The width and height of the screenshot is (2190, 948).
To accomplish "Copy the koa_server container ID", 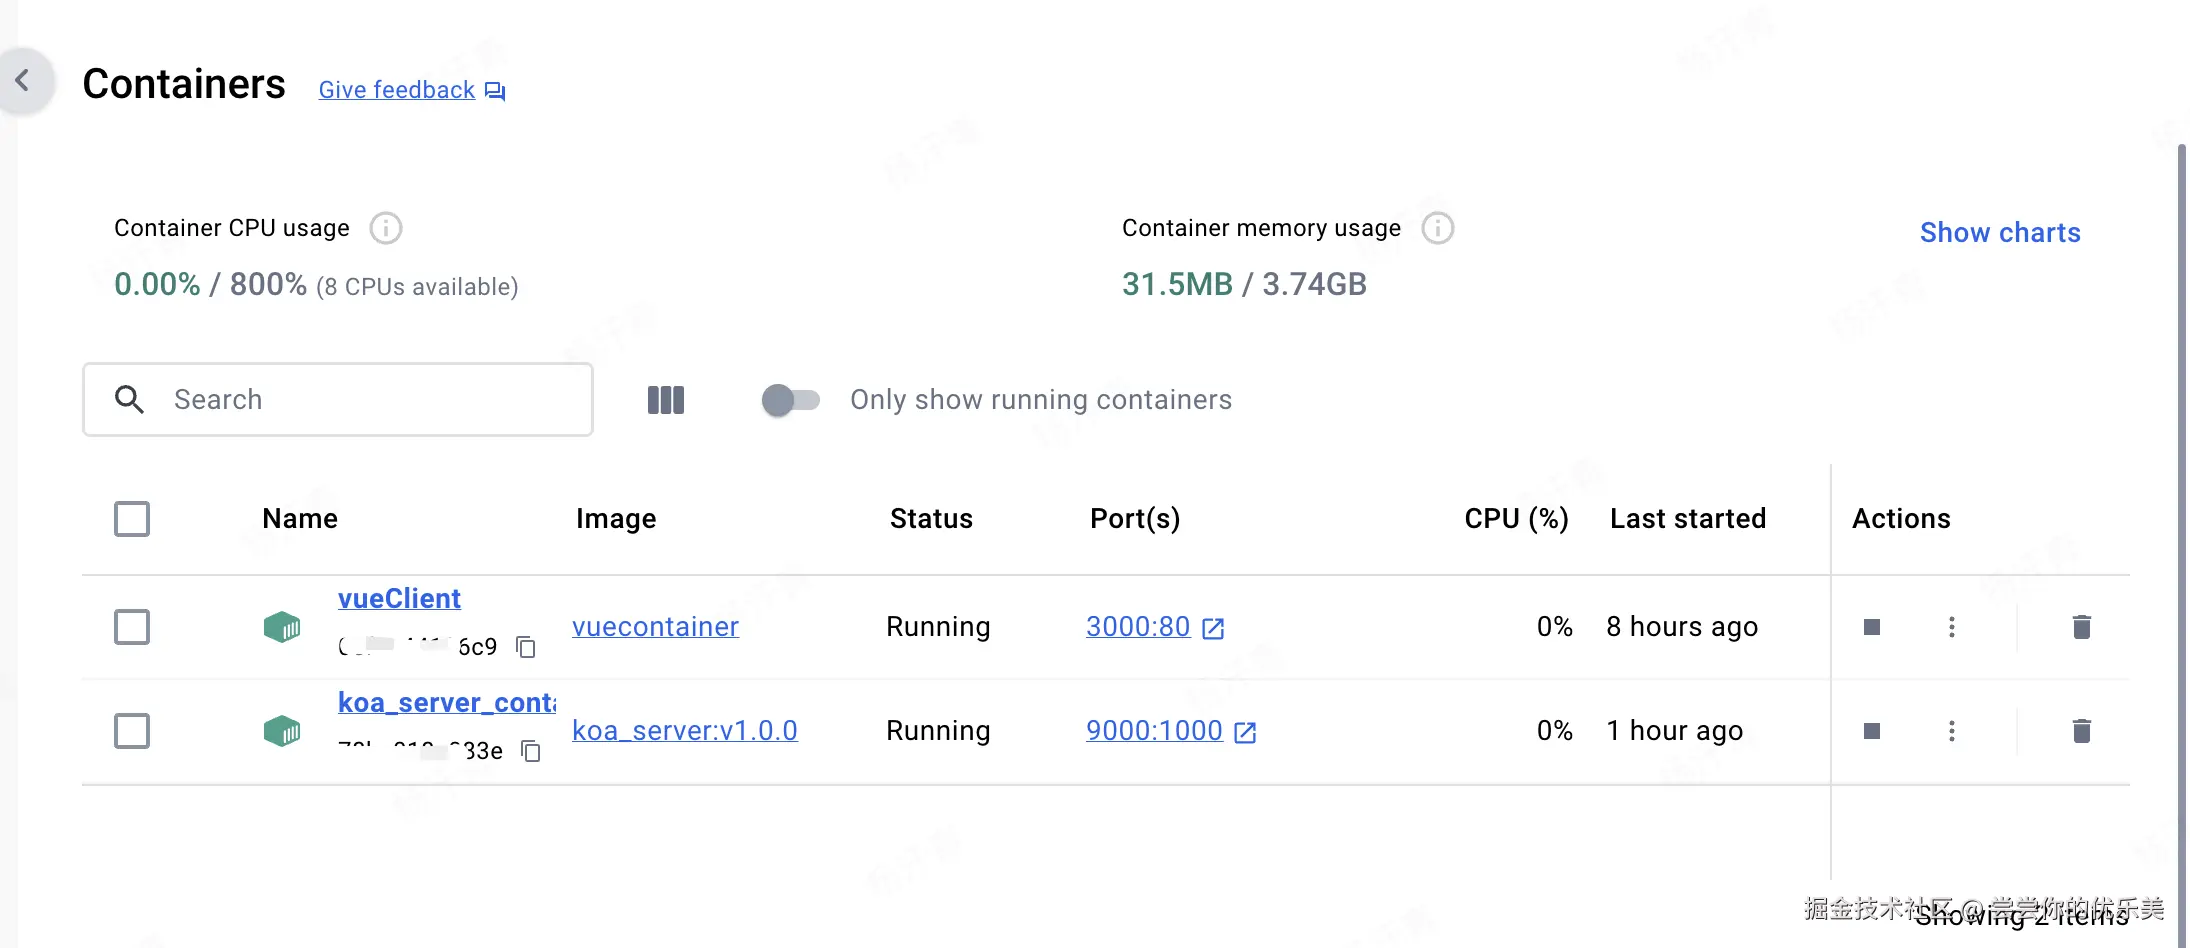I will coord(531,751).
